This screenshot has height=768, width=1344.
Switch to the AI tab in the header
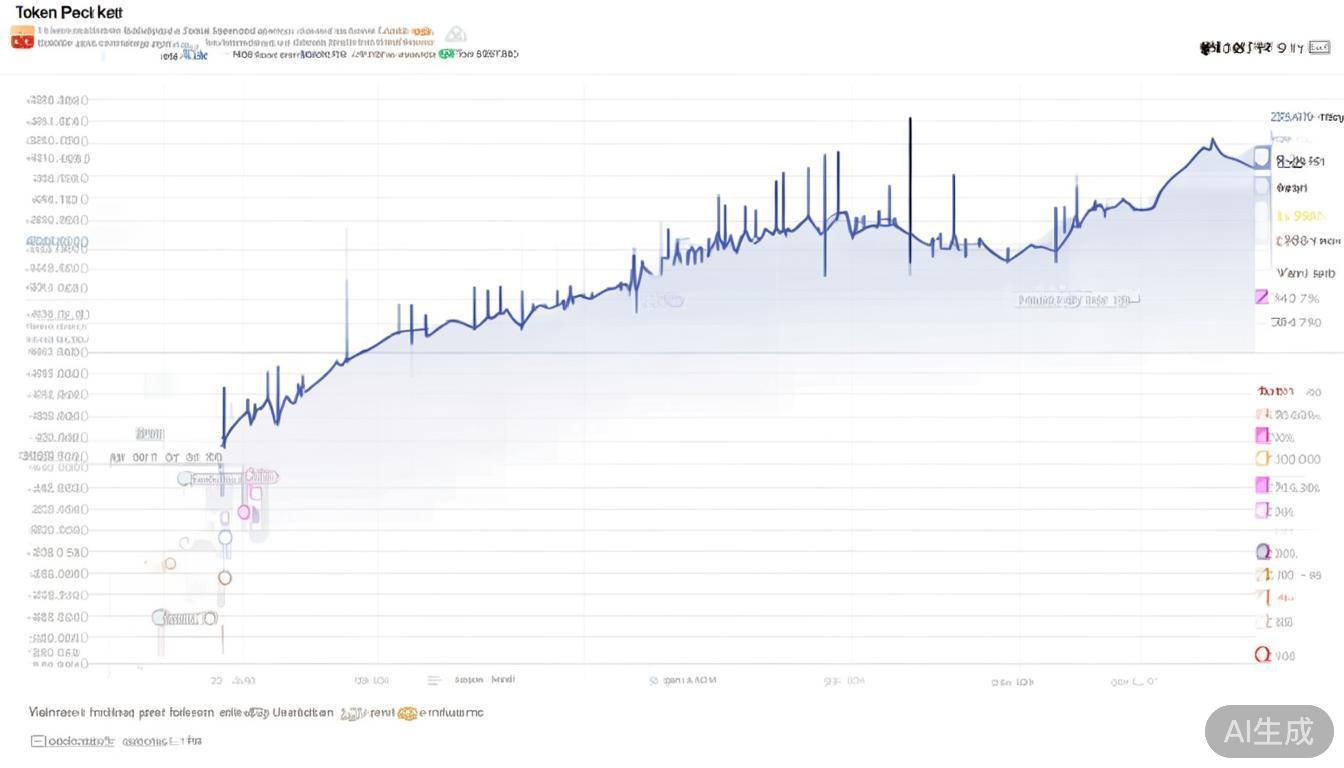(188, 54)
